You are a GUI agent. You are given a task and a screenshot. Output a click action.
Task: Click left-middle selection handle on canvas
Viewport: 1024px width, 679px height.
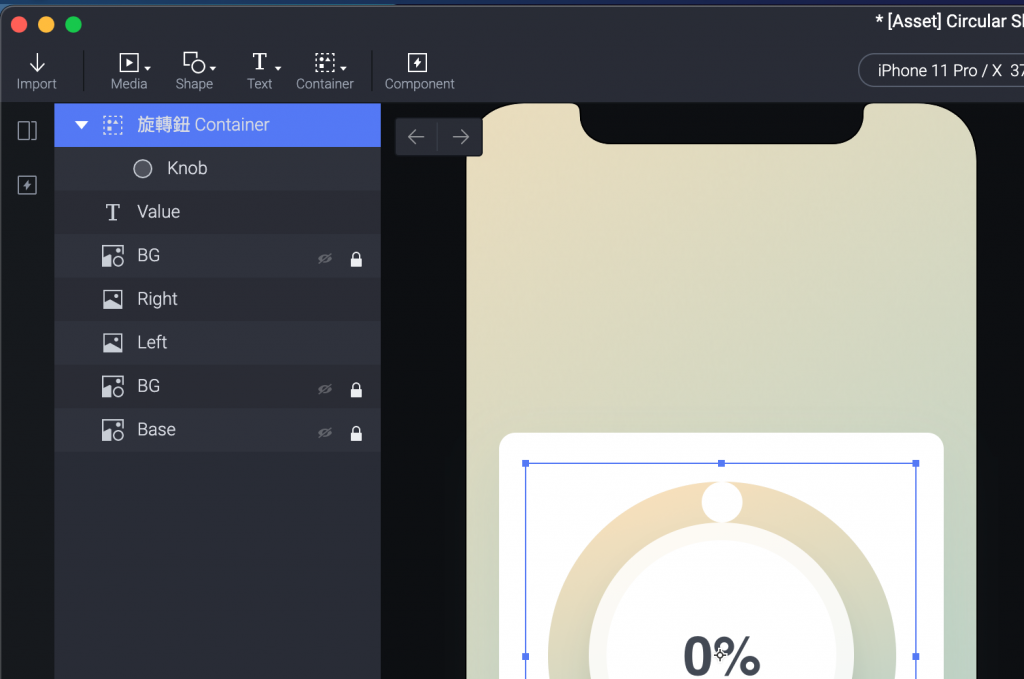(x=526, y=656)
